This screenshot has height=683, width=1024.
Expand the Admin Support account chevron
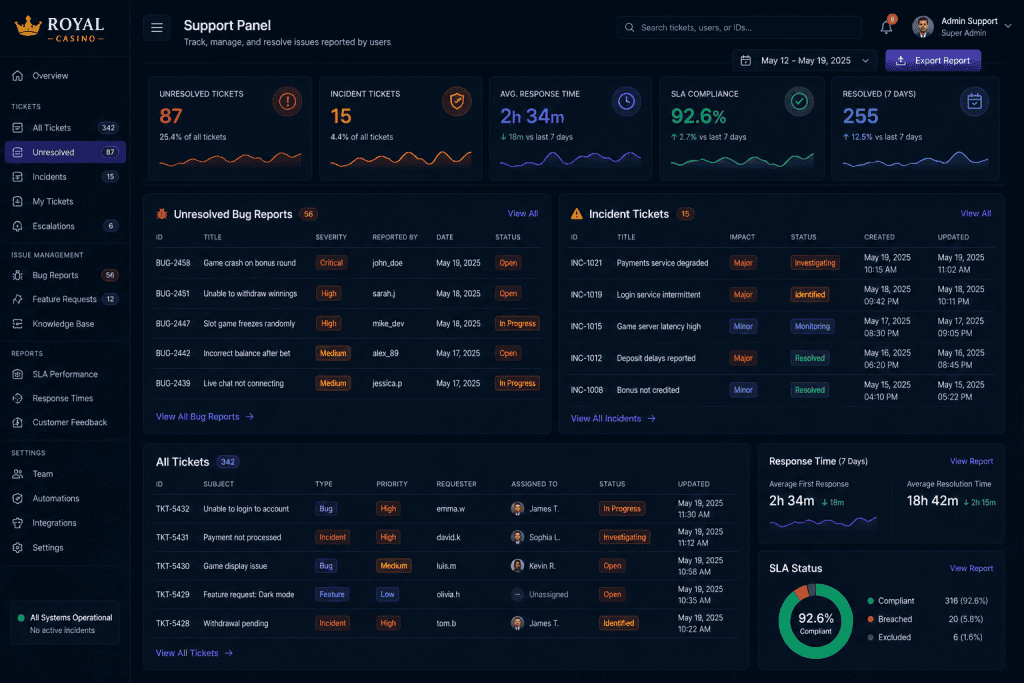click(x=1008, y=27)
